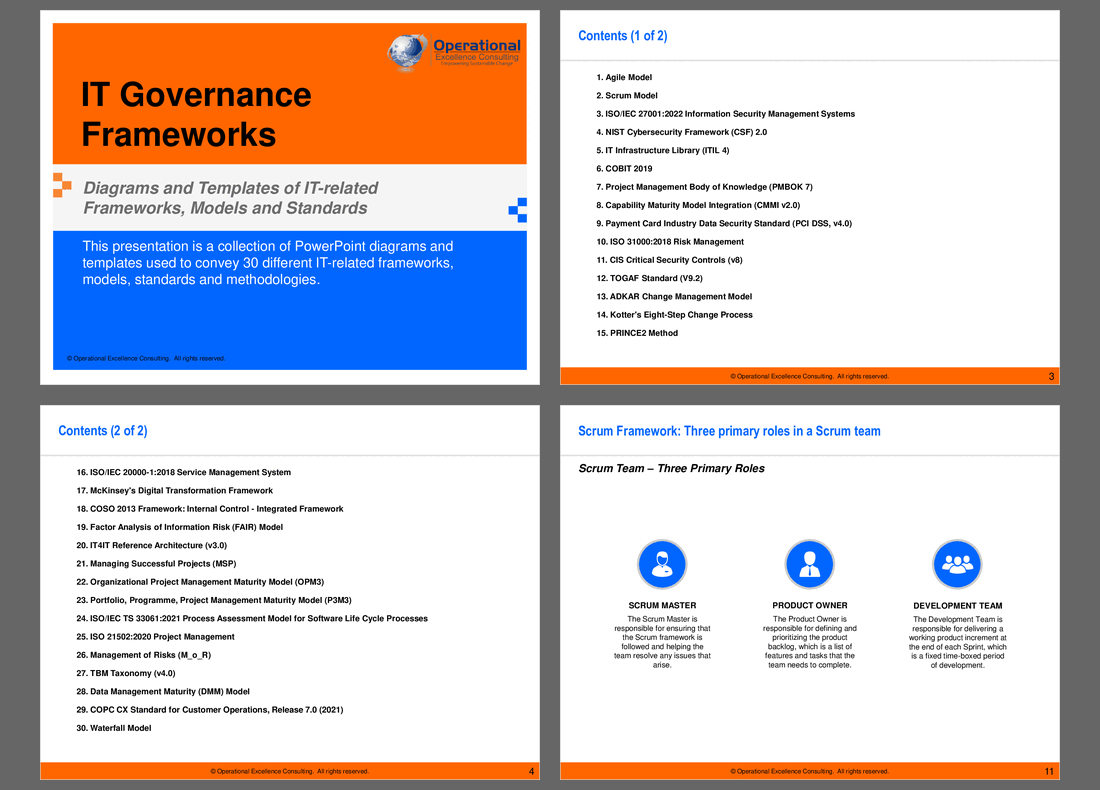Viewport: 1100px width, 790px height.
Task: Click the FAIR Model contents entry
Action: tap(180, 527)
